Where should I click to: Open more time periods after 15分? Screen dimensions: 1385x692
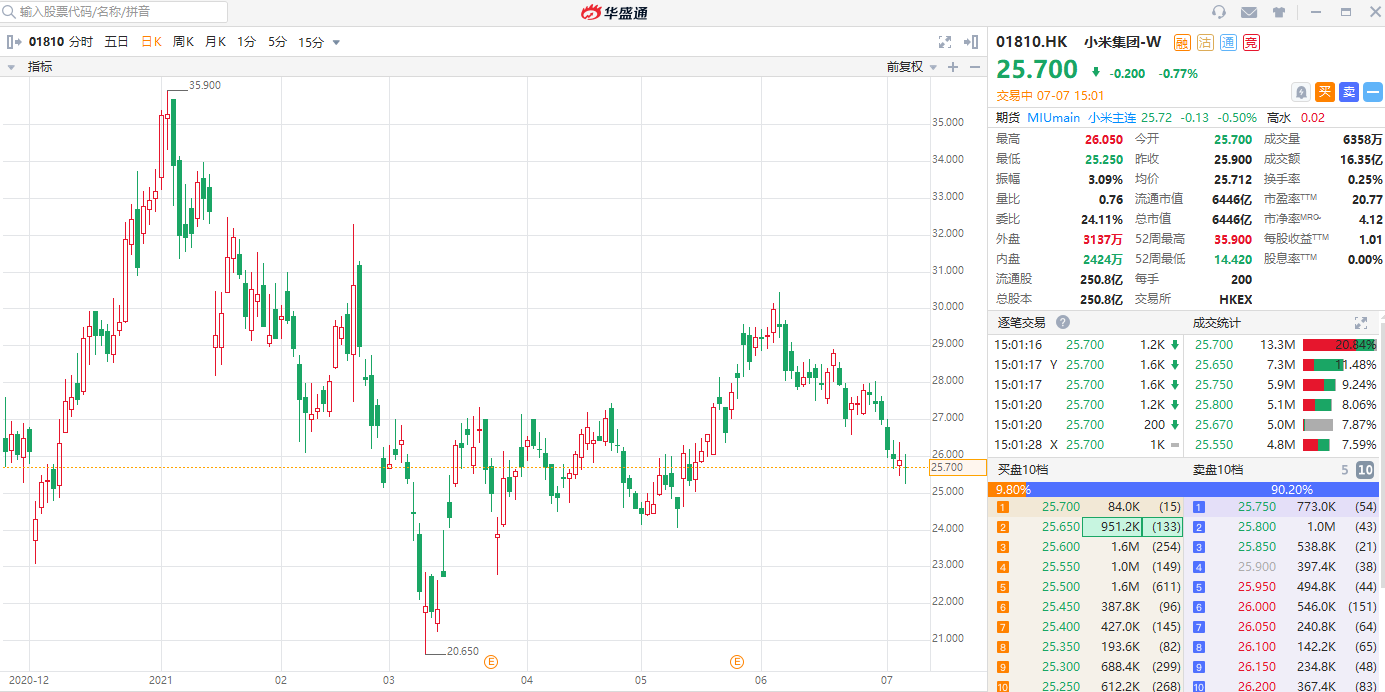pyautogui.click(x=336, y=42)
